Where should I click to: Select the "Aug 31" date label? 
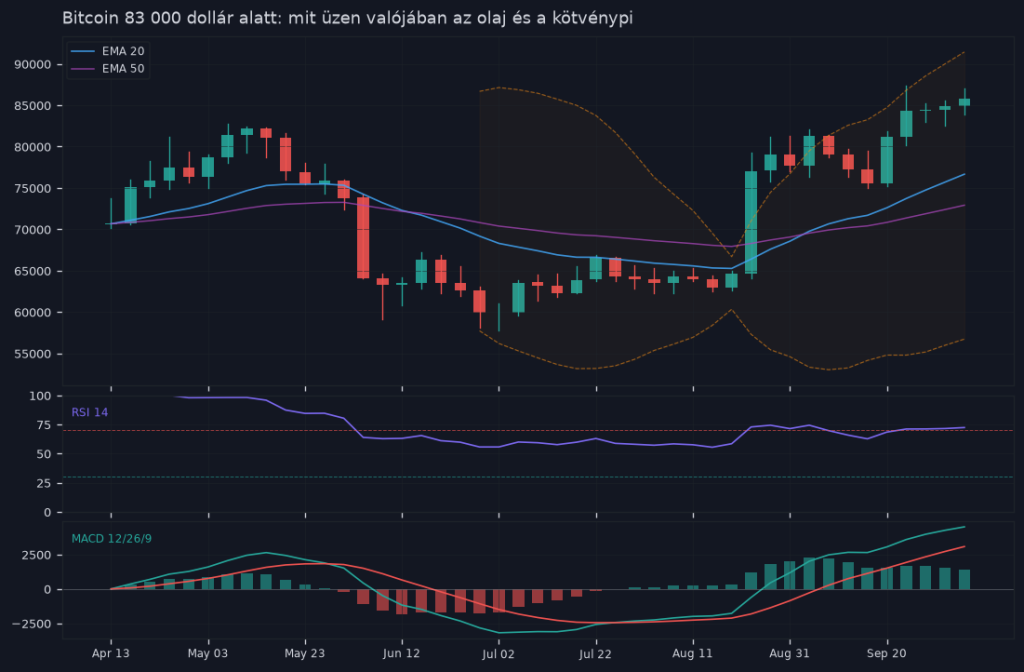pyautogui.click(x=790, y=653)
